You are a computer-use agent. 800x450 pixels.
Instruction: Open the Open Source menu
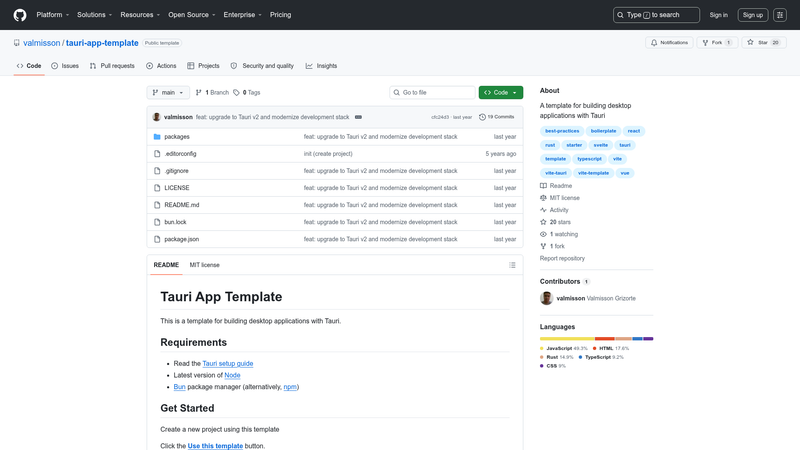click(192, 15)
